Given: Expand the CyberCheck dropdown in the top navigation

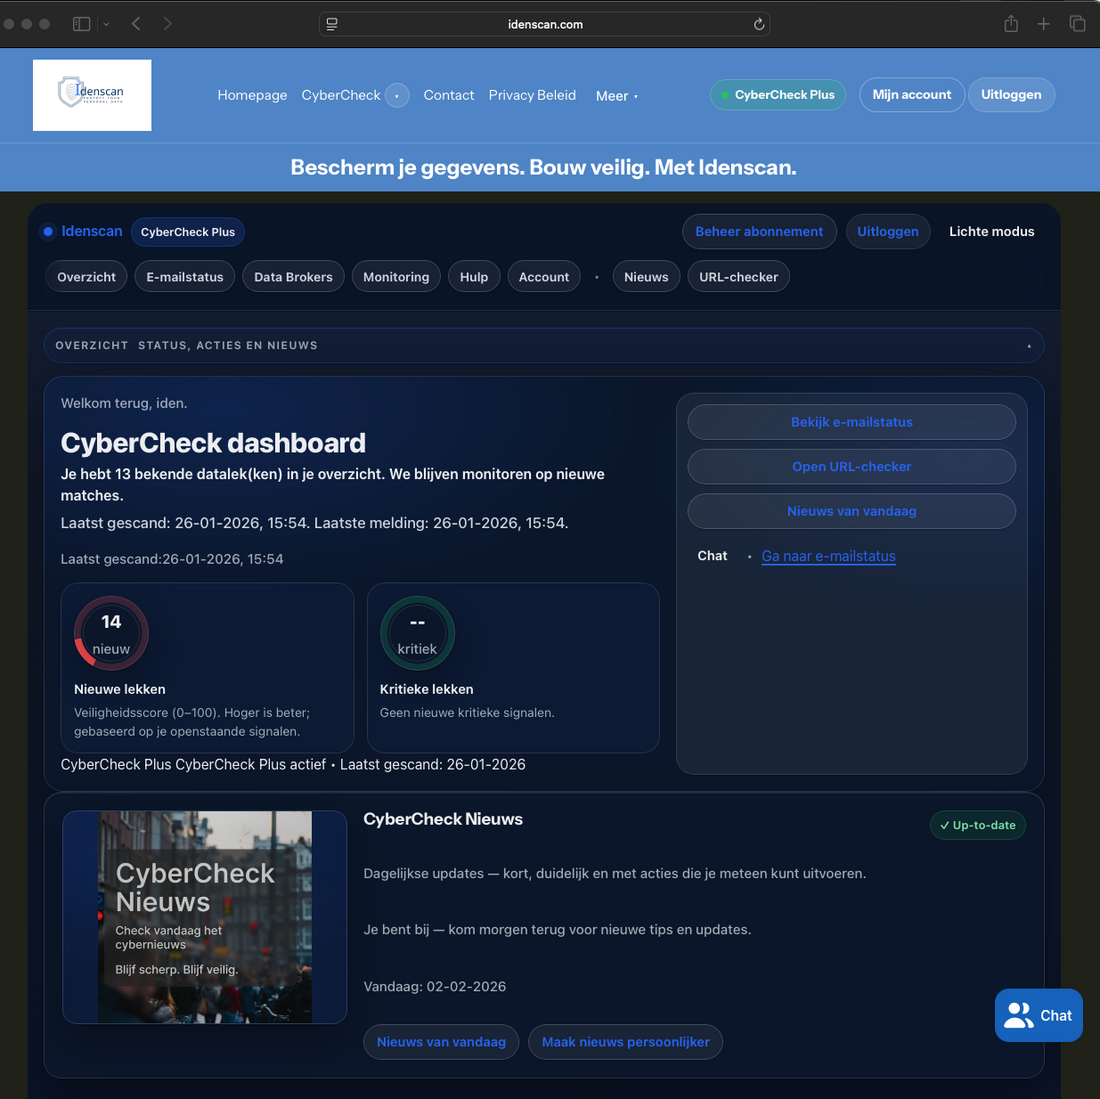Looking at the screenshot, I should click(x=397, y=95).
